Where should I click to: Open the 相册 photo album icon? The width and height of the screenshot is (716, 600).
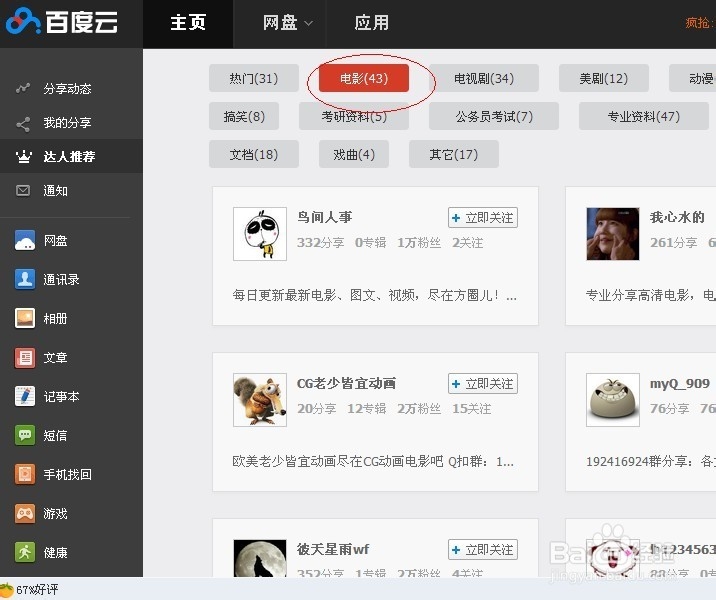tap(25, 319)
